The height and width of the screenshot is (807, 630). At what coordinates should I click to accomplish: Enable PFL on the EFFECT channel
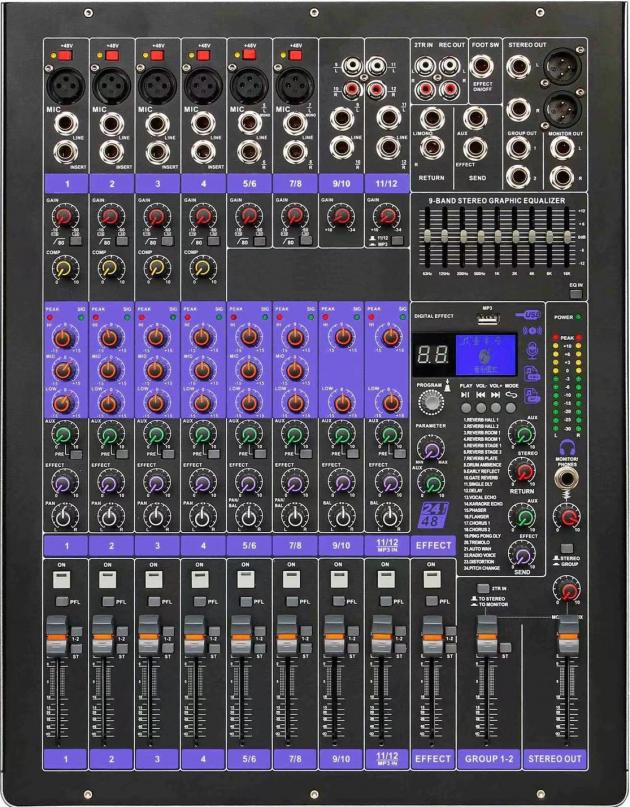(x=432, y=601)
